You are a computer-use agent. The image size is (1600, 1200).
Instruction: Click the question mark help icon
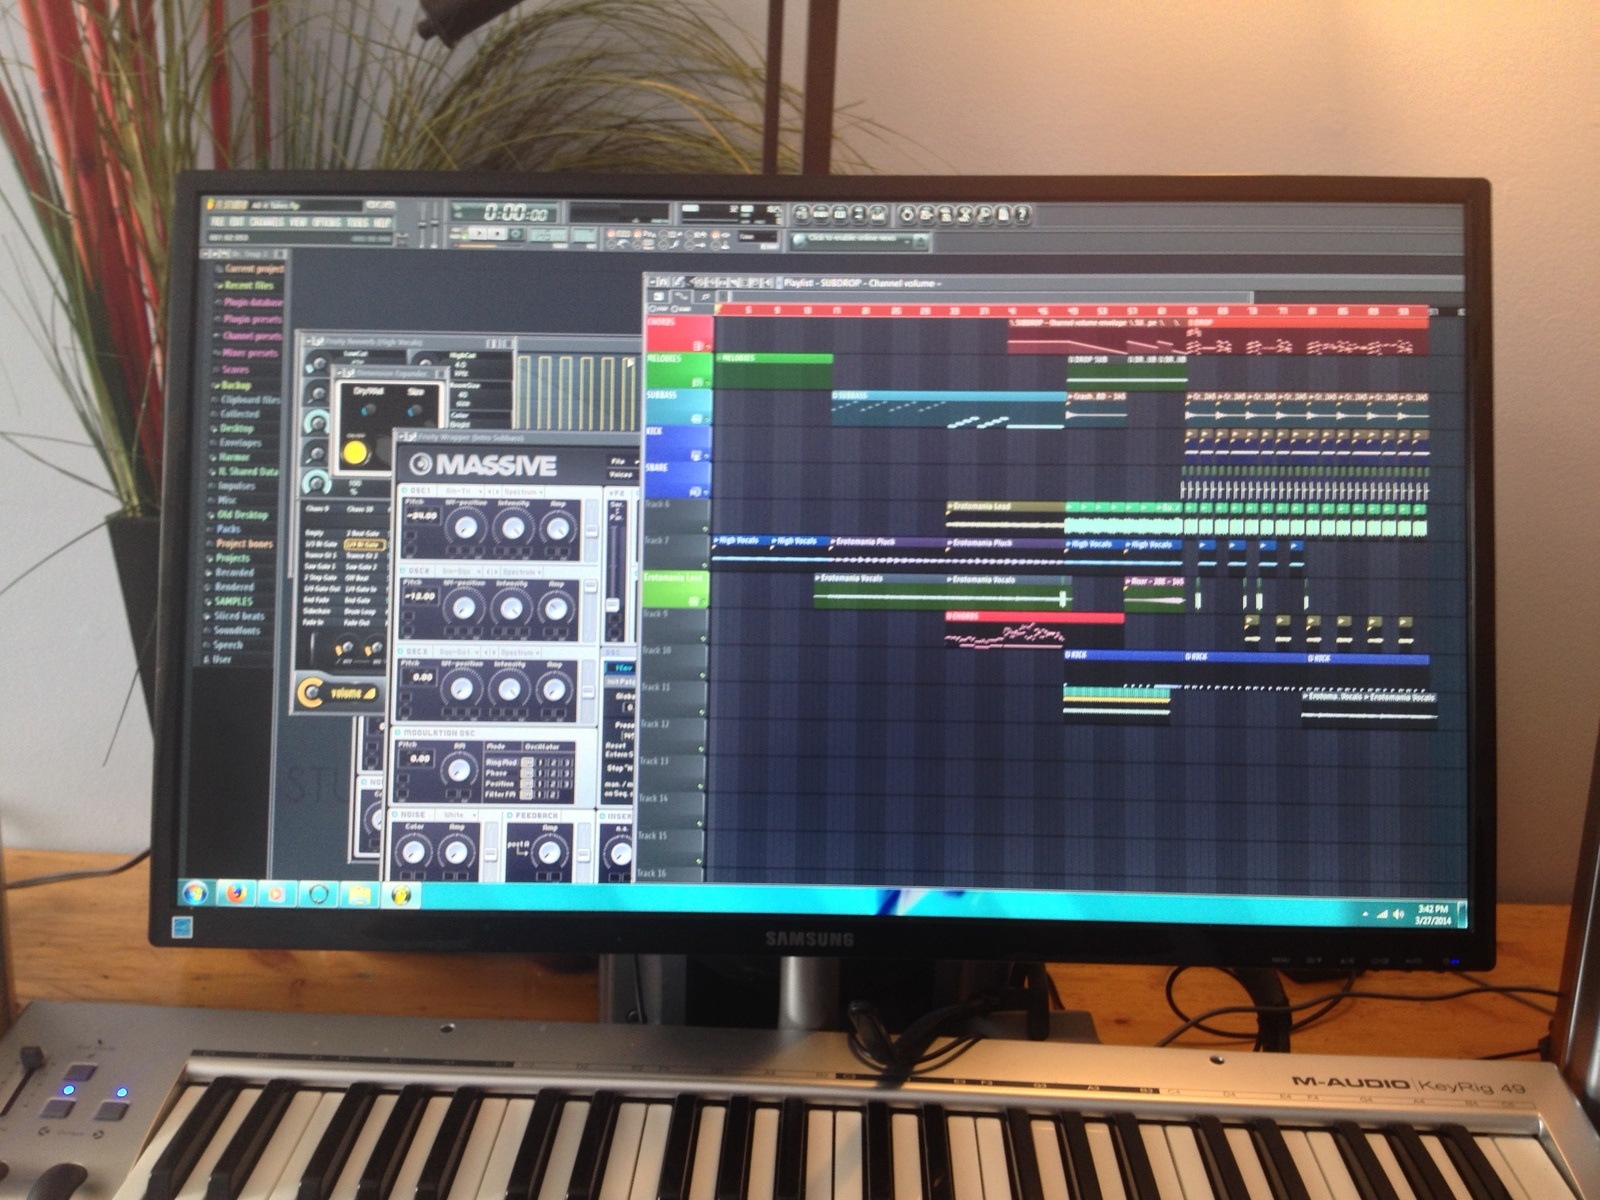[x=1021, y=214]
